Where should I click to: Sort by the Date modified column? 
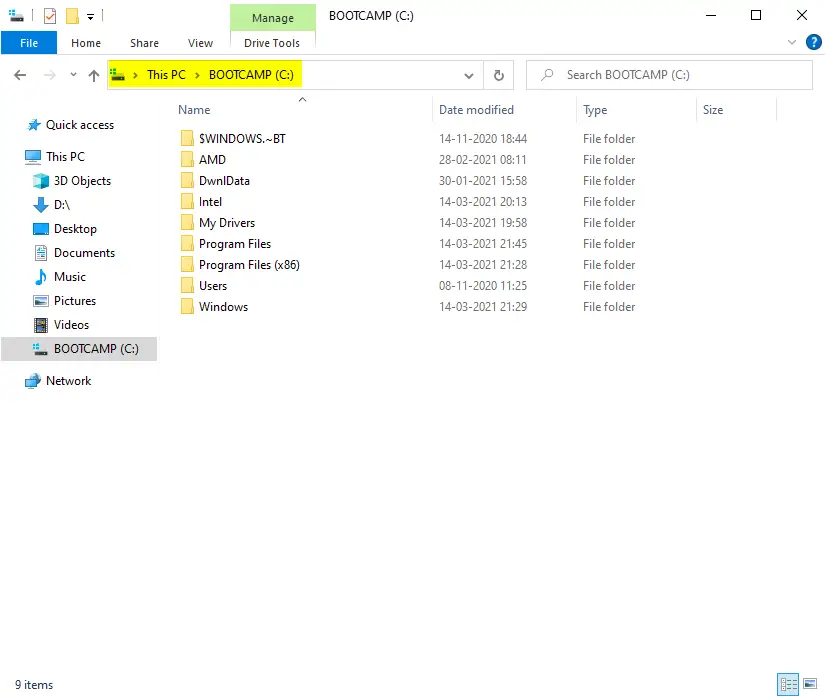tap(476, 110)
